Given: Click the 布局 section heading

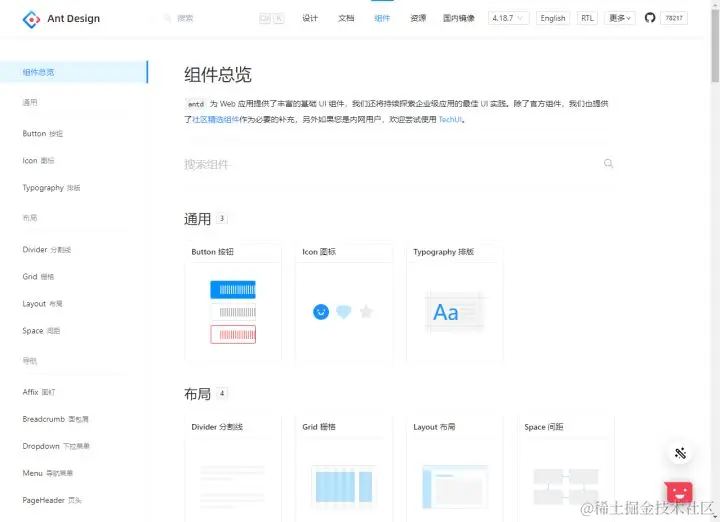Looking at the screenshot, I should pyautogui.click(x=197, y=394).
